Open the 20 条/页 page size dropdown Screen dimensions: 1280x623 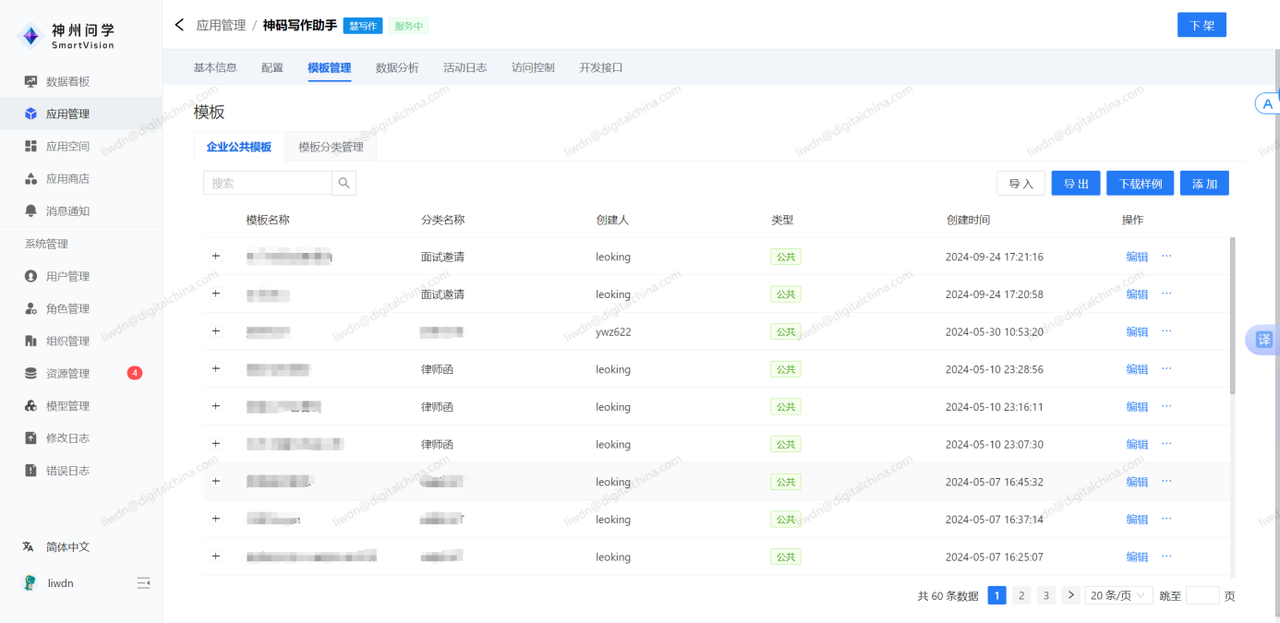tap(1118, 595)
